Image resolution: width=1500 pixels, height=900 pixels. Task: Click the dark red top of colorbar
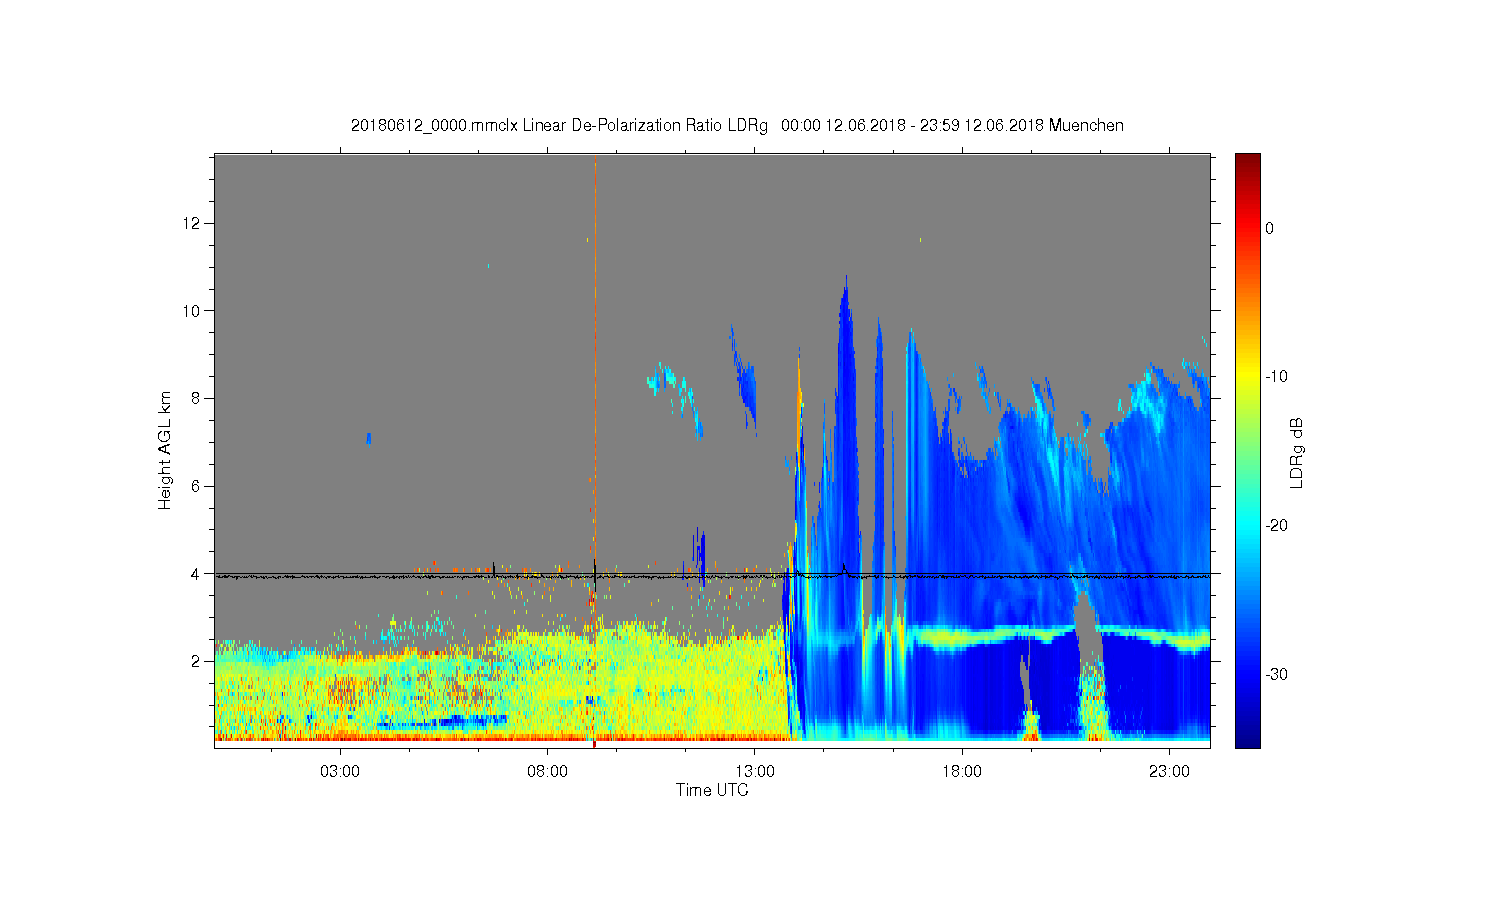(1247, 160)
